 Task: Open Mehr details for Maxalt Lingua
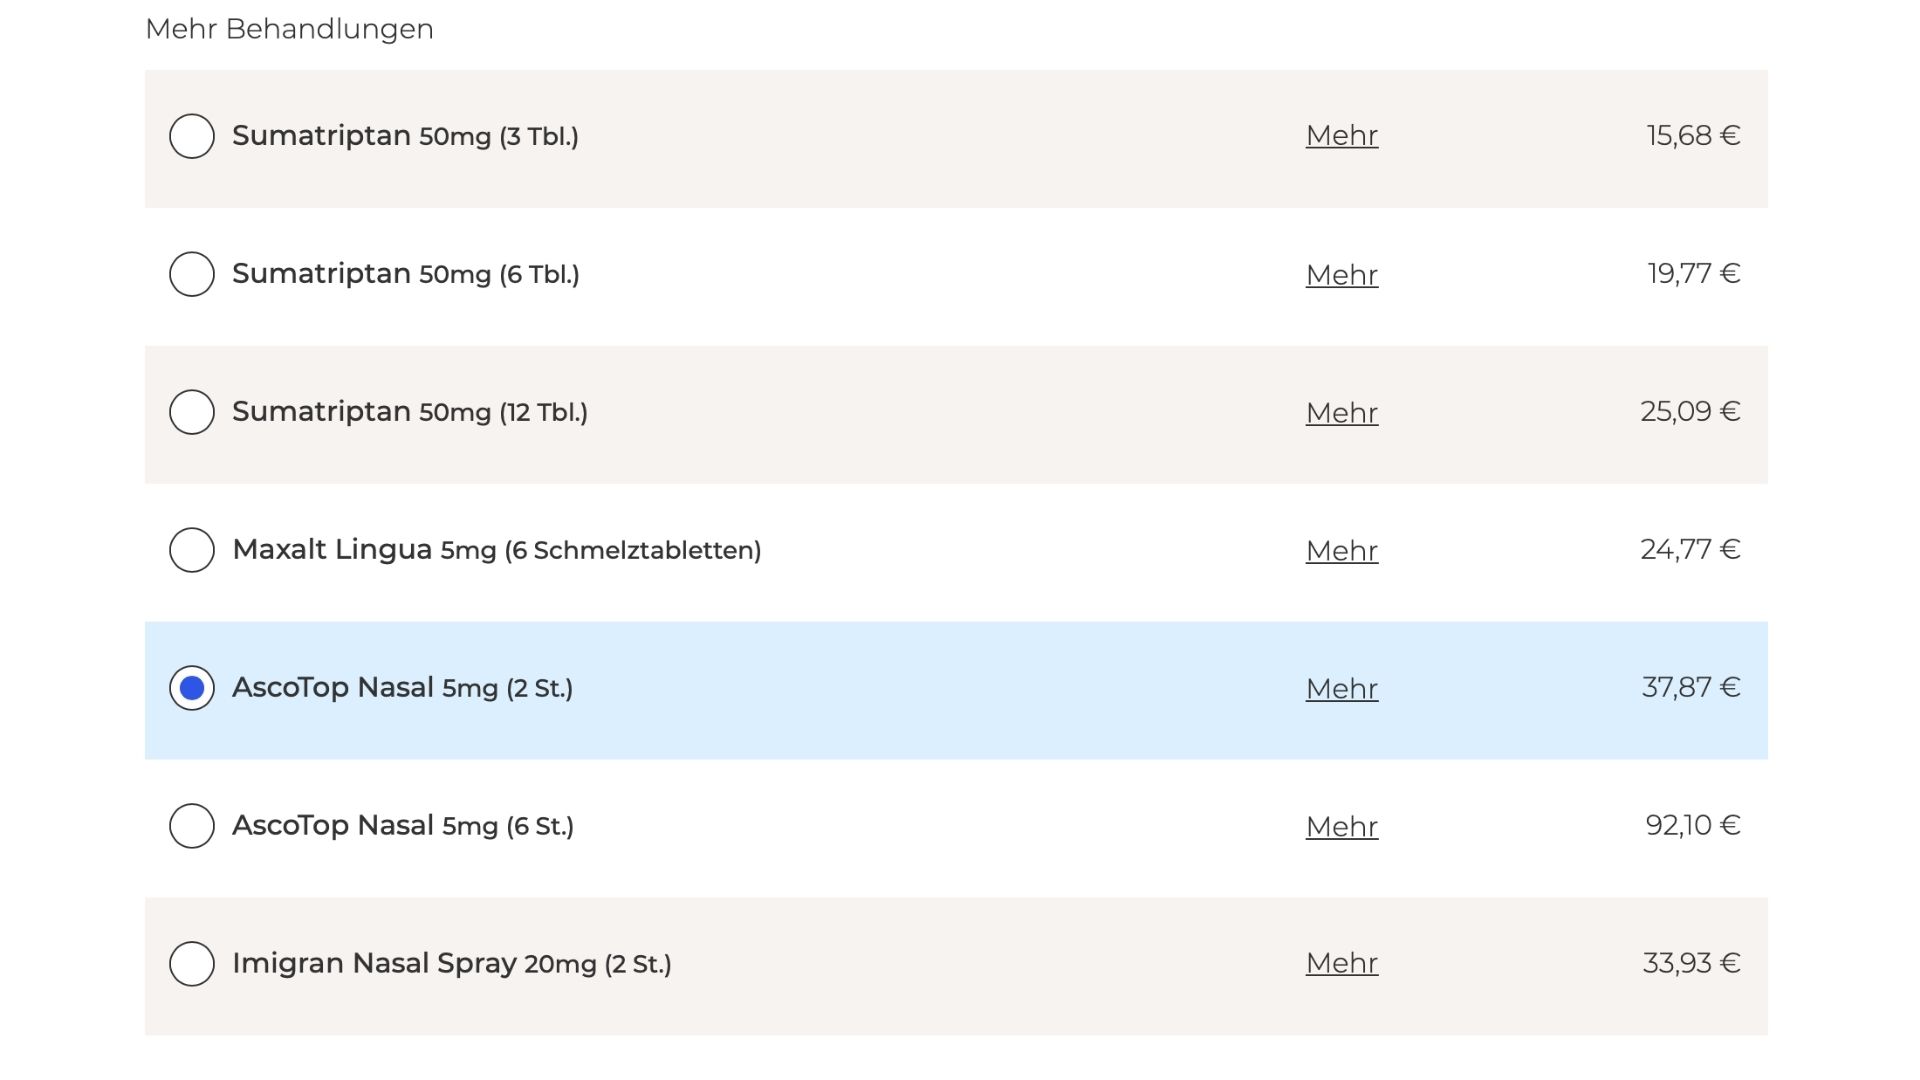pos(1341,550)
